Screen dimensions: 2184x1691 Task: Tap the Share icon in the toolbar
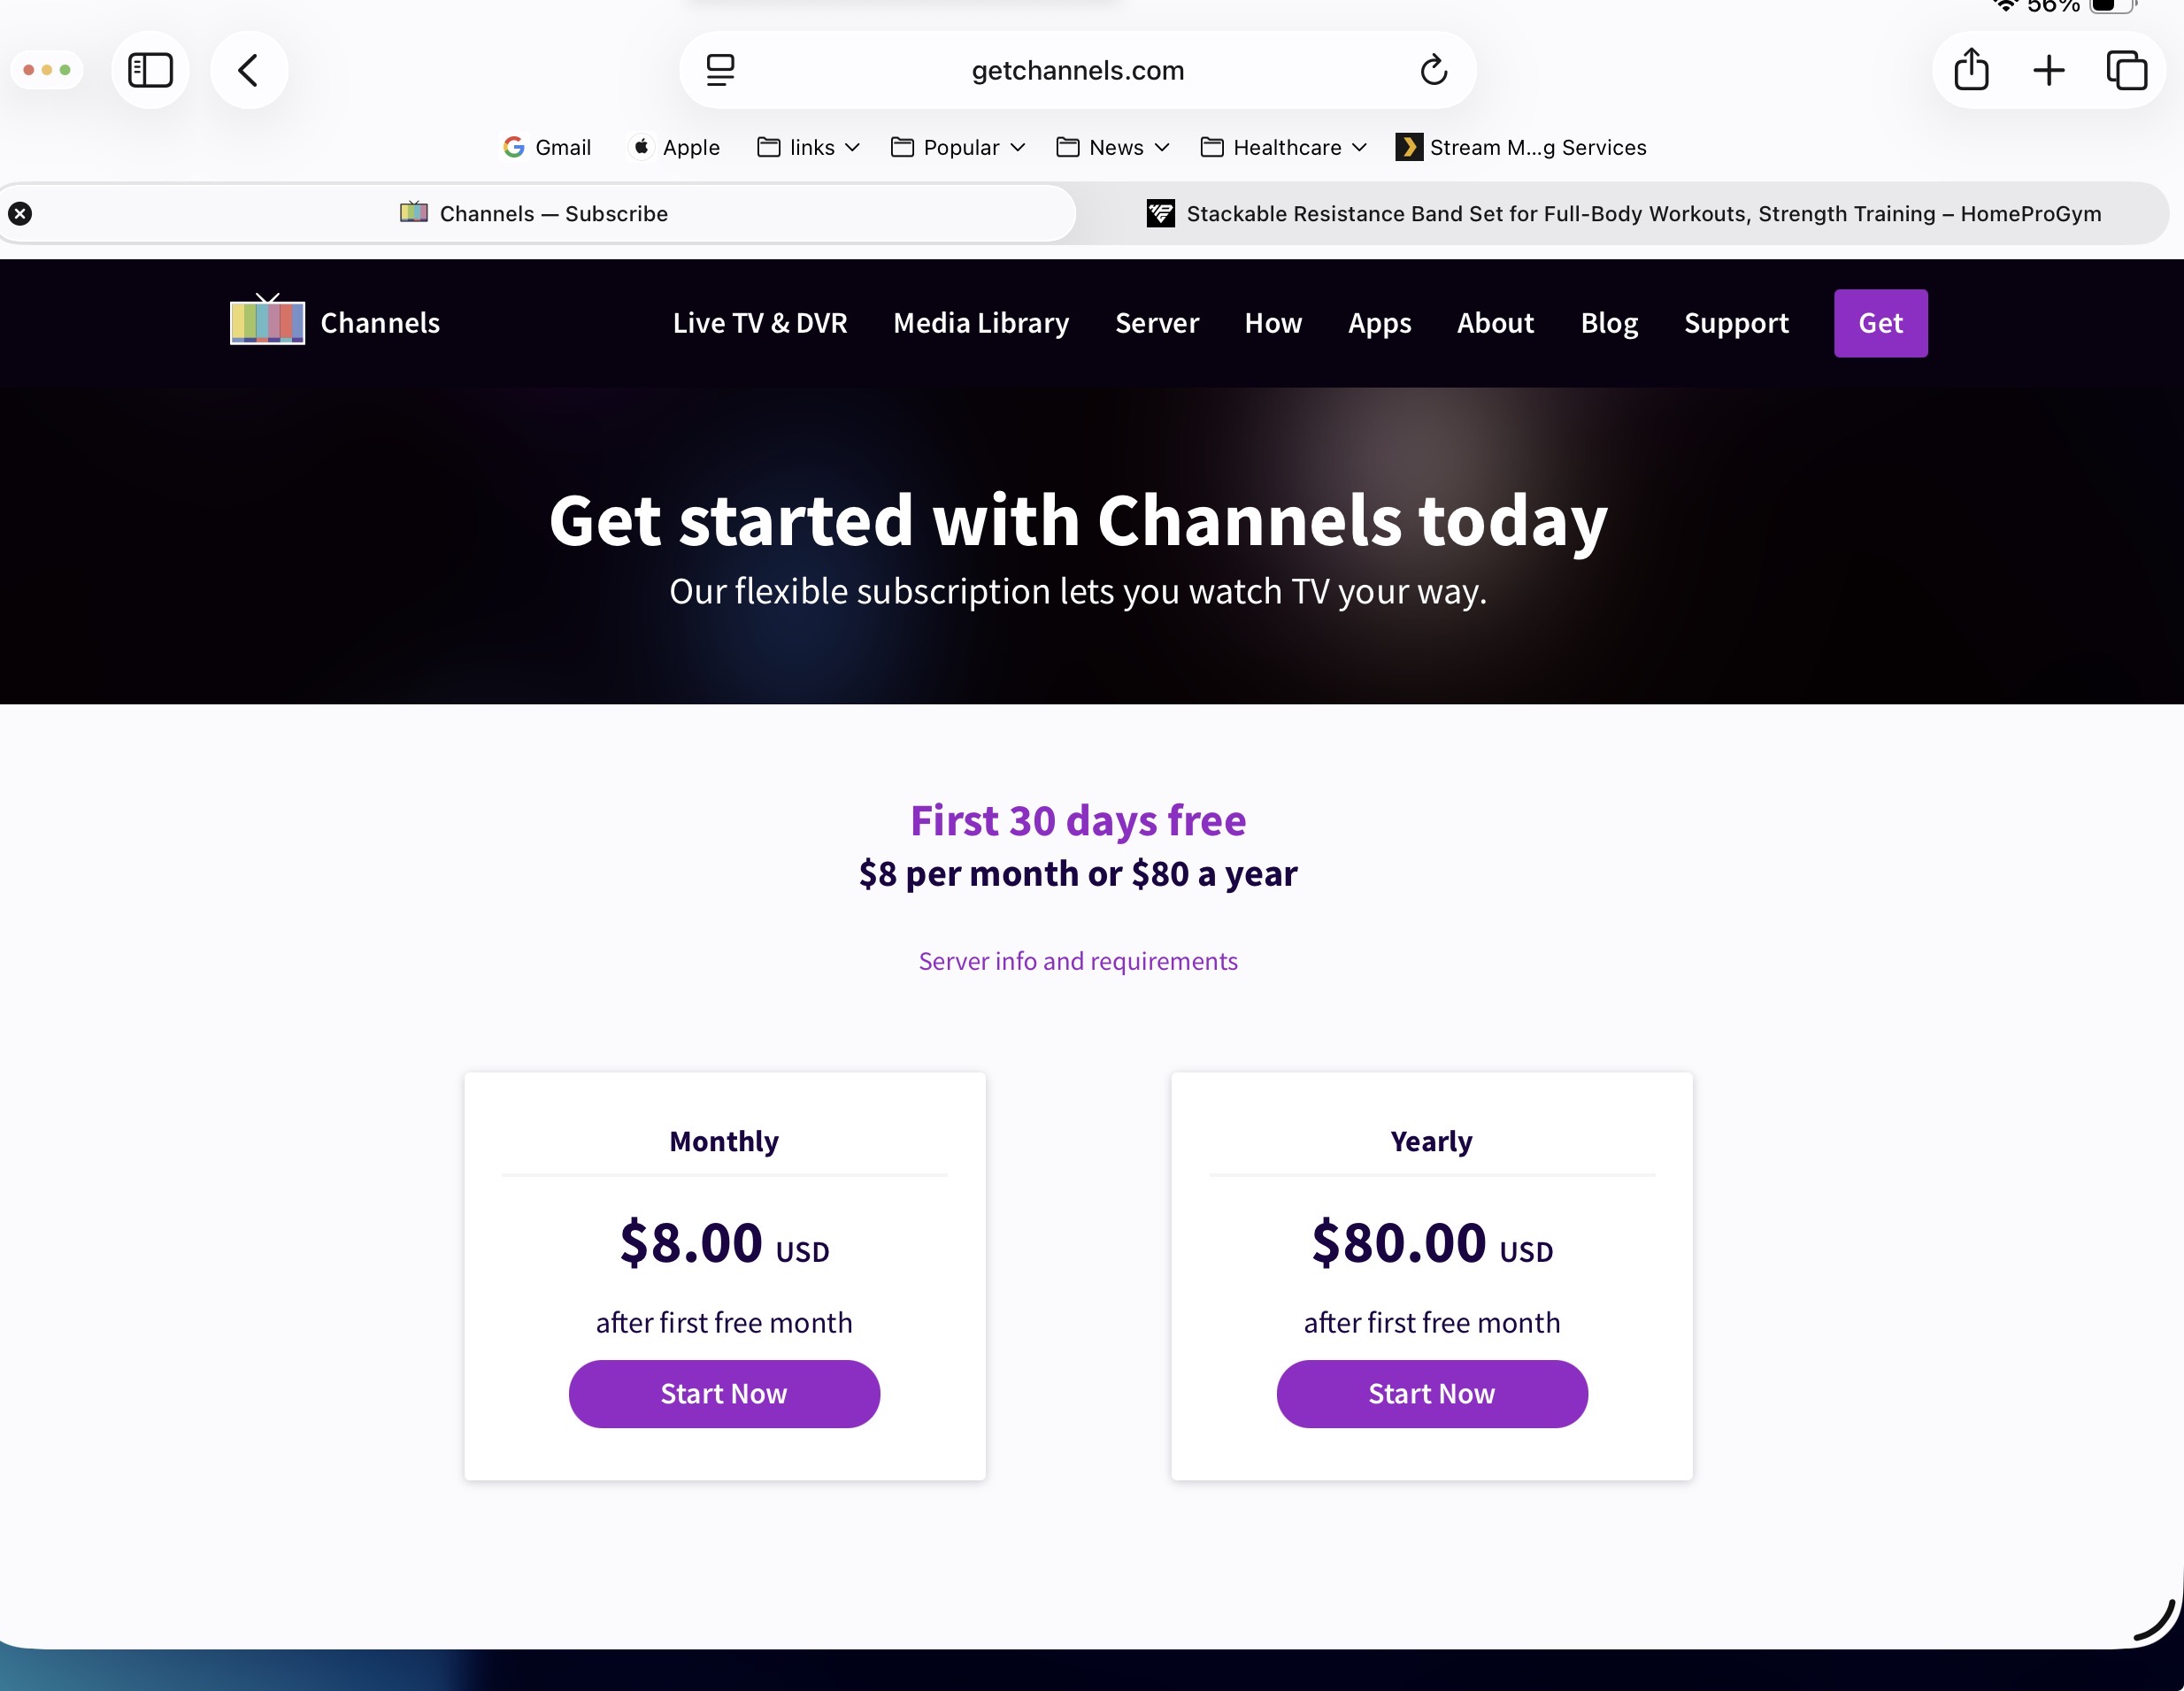click(1971, 70)
